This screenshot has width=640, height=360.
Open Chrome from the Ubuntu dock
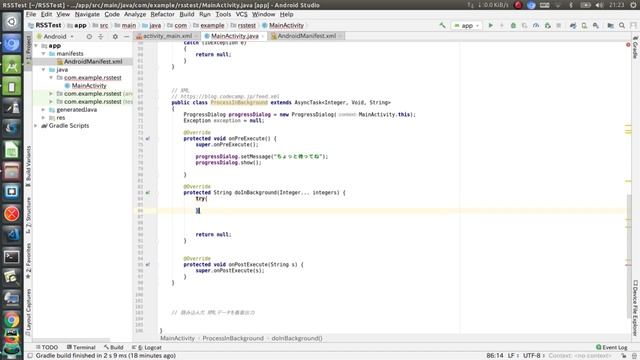pyautogui.click(x=11, y=320)
